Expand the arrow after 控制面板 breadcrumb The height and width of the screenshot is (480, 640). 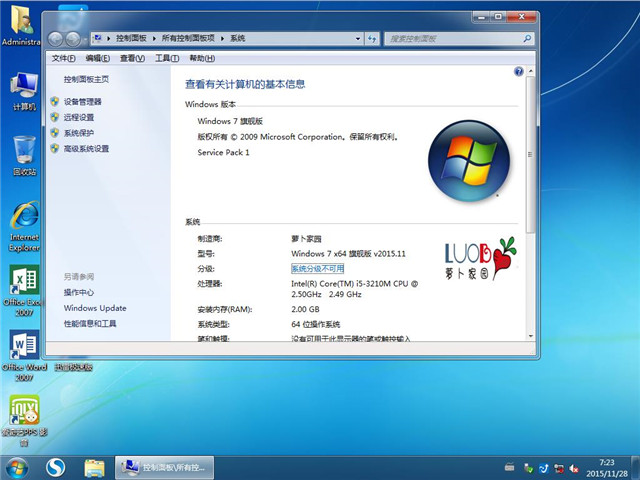(x=154, y=39)
